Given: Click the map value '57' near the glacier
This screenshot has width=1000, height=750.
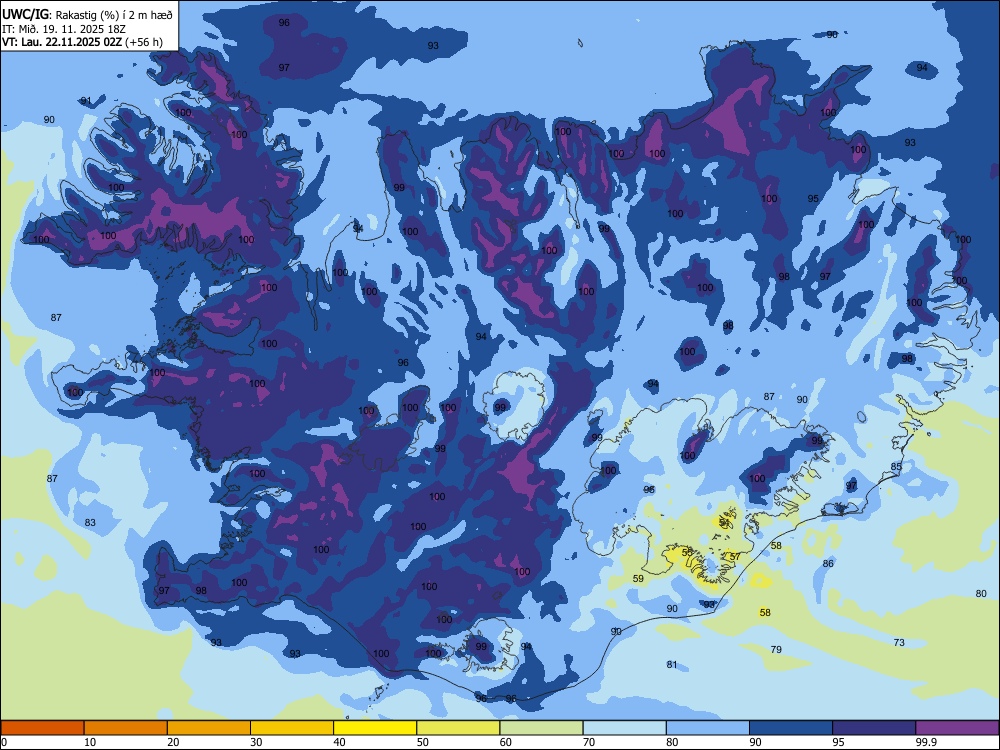Looking at the screenshot, I should pos(735,556).
